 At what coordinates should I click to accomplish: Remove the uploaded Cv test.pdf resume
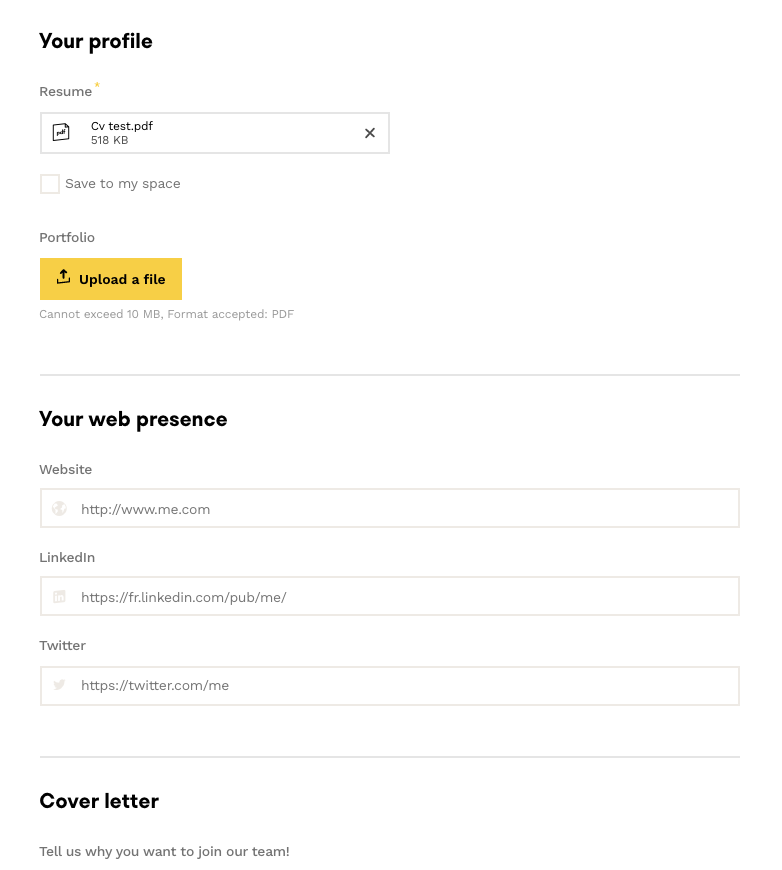(x=370, y=133)
